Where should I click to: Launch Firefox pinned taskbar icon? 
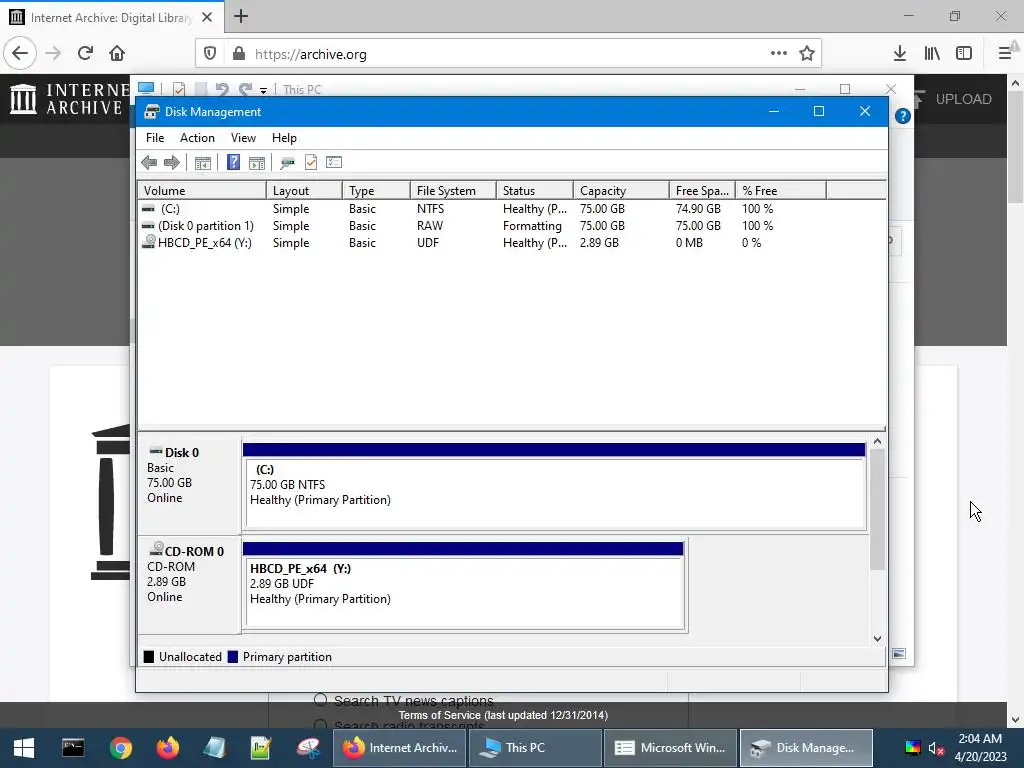pos(168,748)
